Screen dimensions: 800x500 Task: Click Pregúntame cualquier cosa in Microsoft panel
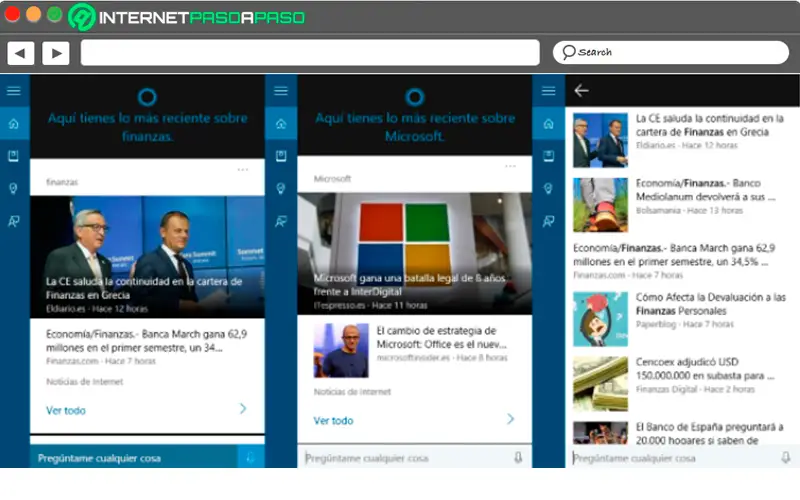pos(366,458)
